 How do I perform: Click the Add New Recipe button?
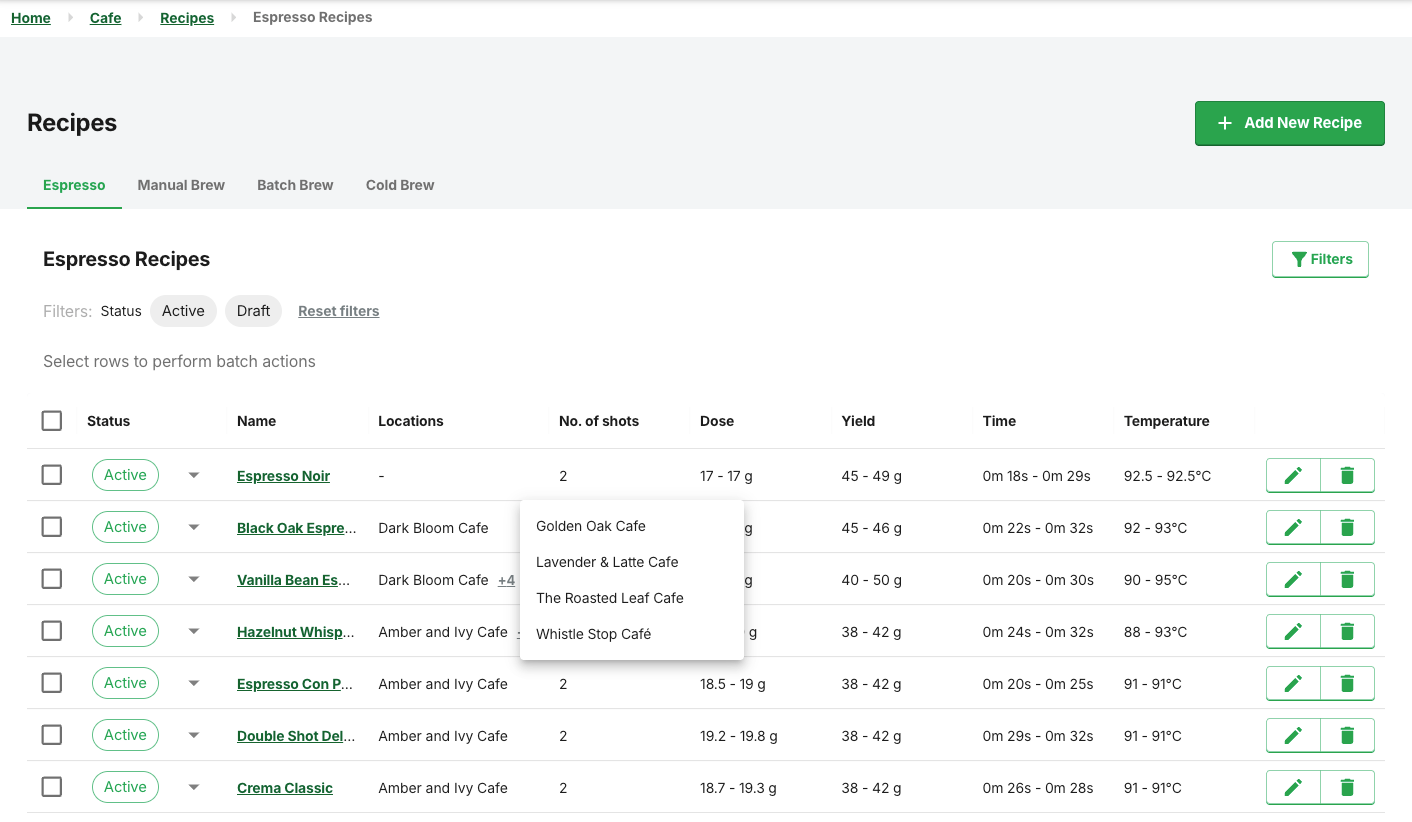(x=1289, y=123)
